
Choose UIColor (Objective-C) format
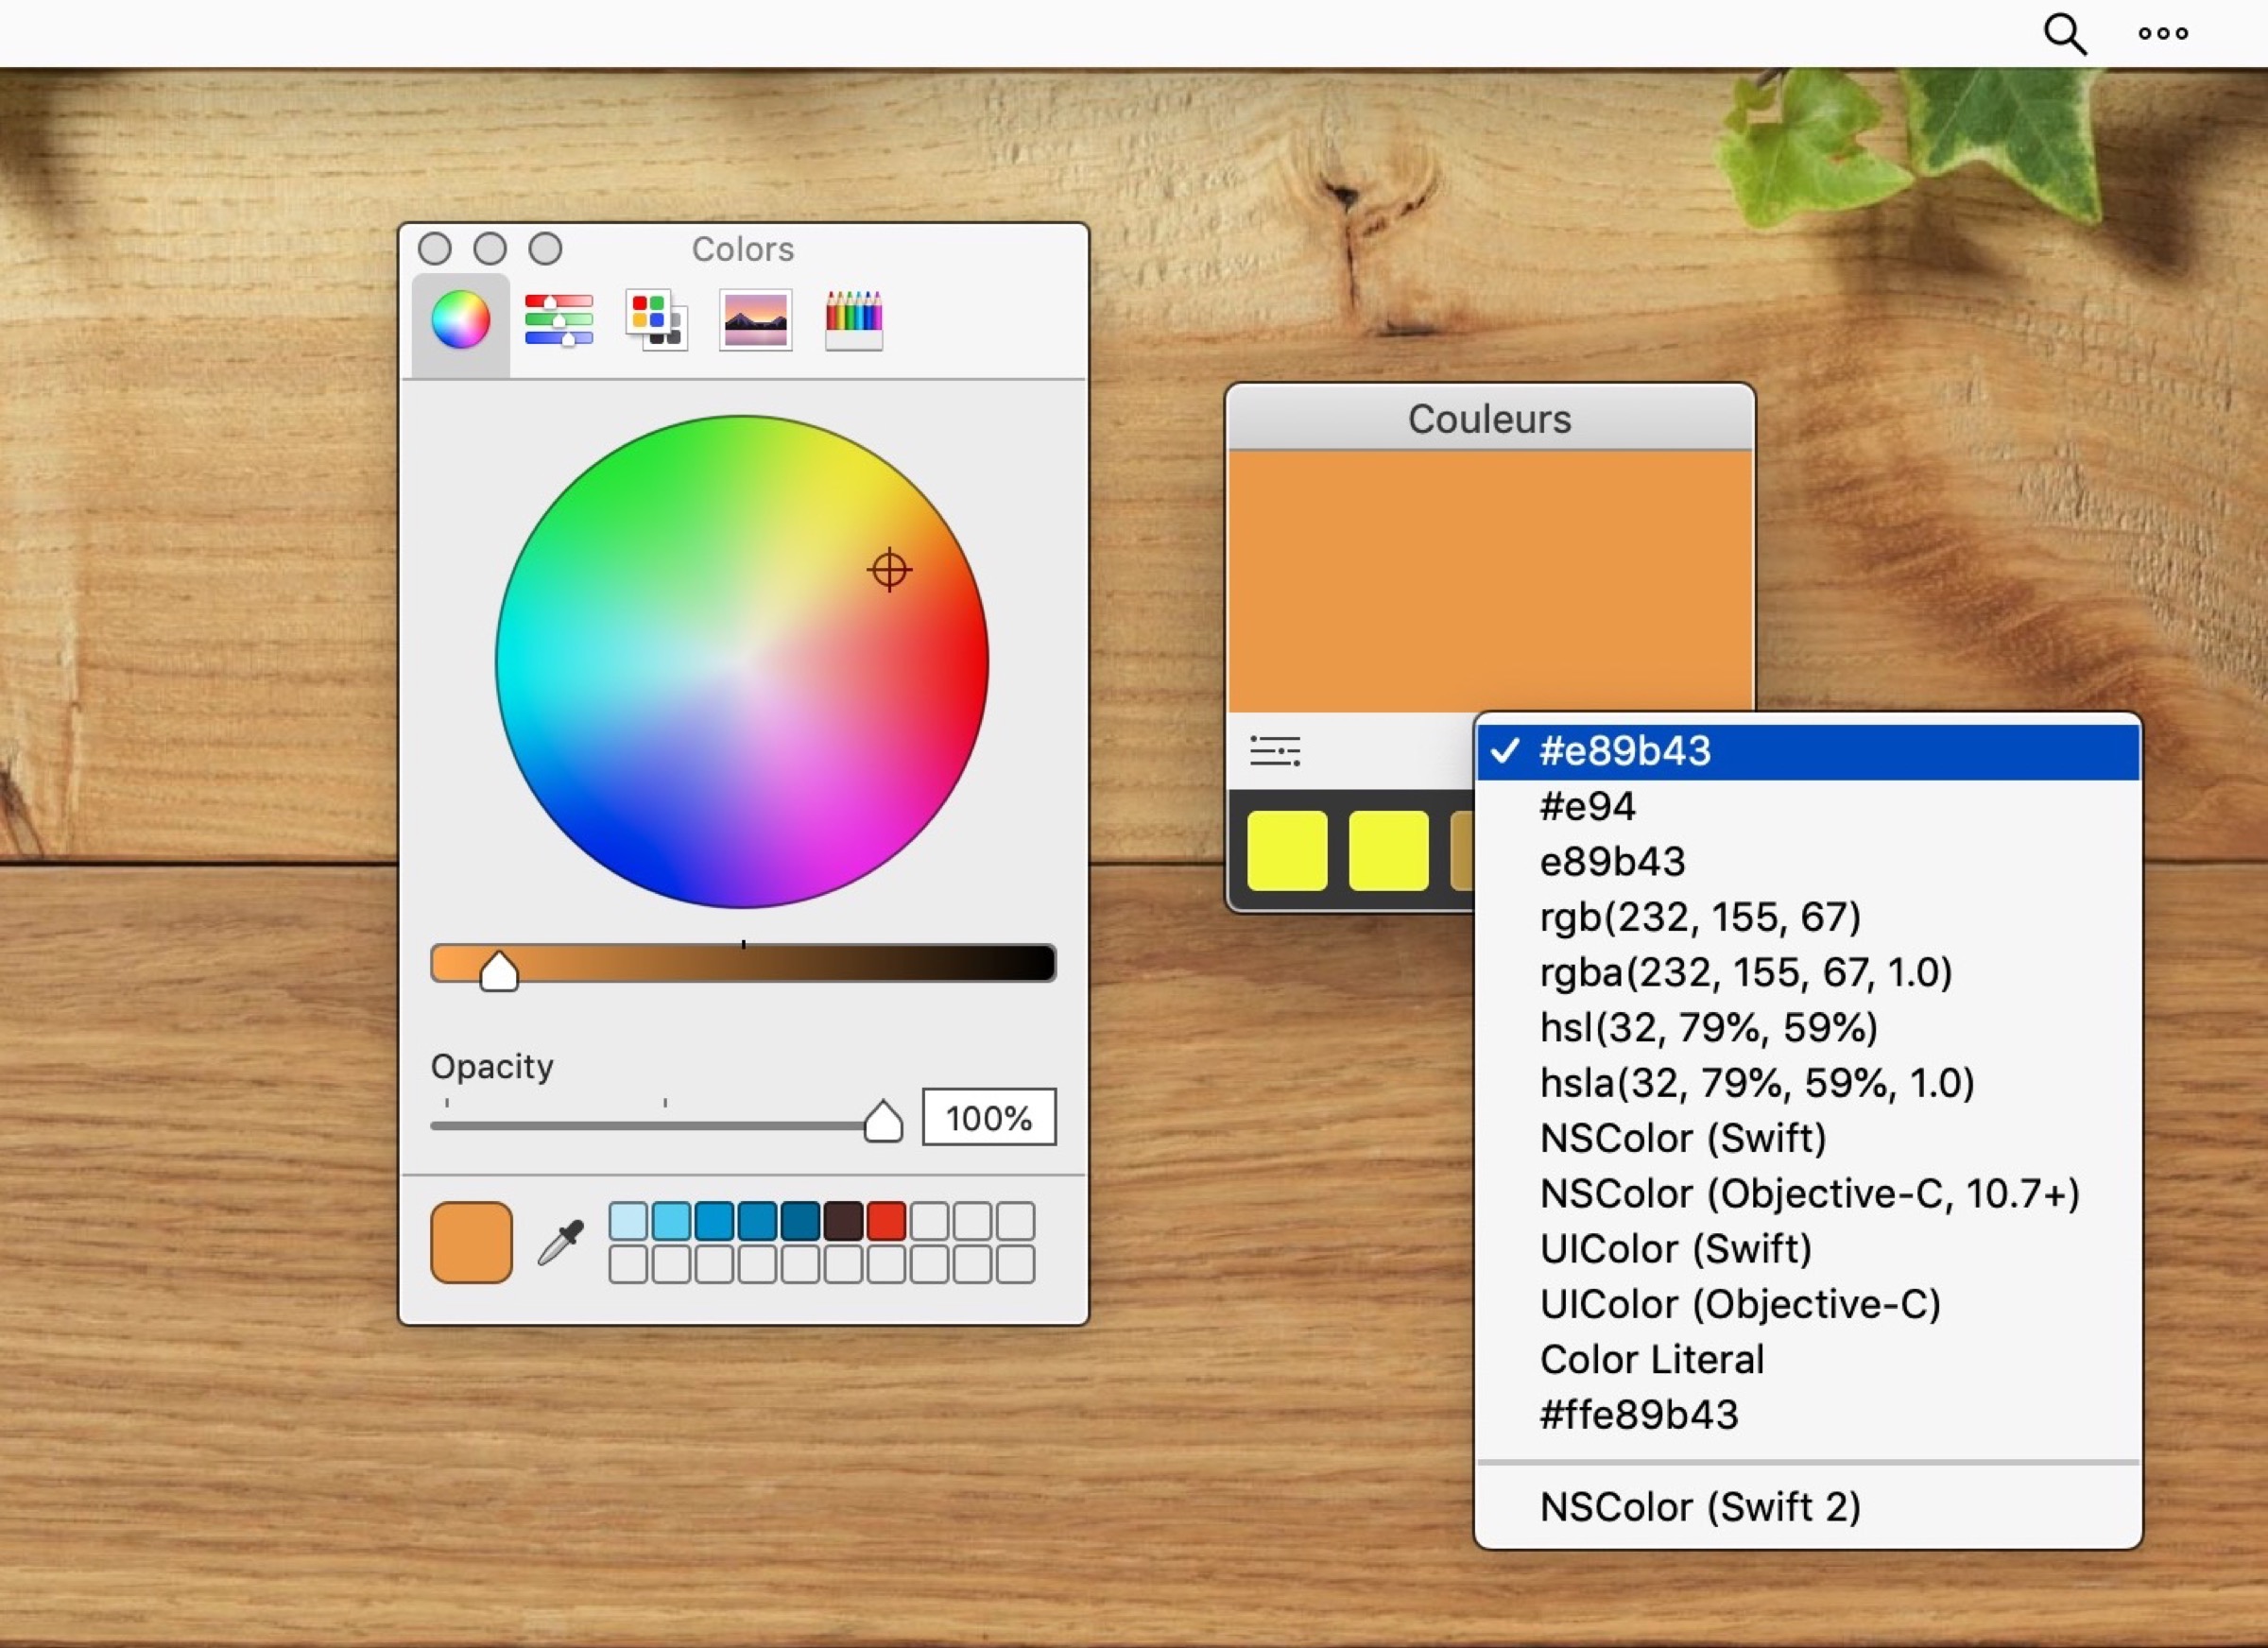tap(1740, 1304)
